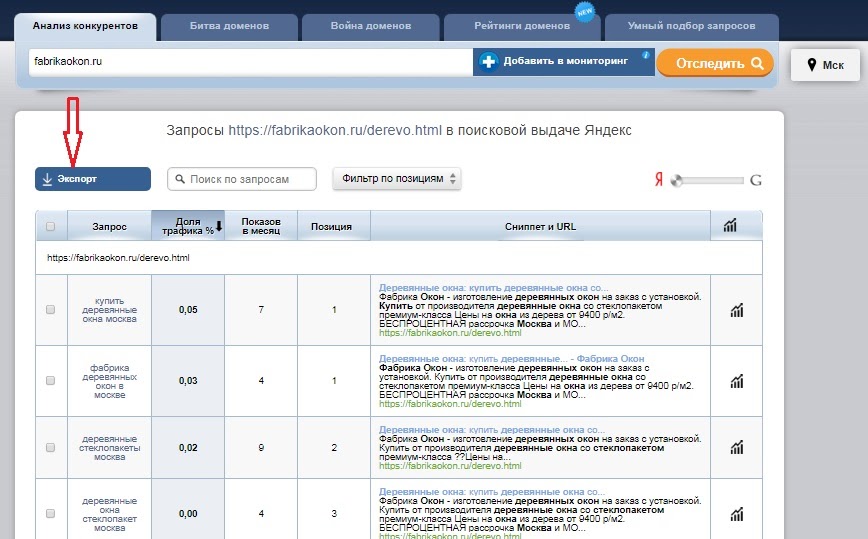Screen dimensions: 868x539
Task: Sort by the Показов в месяц column
Action: coord(261,226)
